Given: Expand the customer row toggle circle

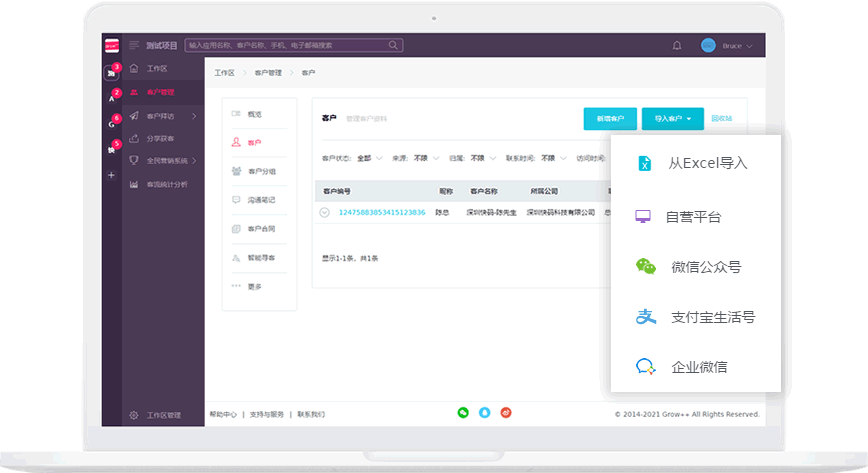Looking at the screenshot, I should pyautogui.click(x=324, y=212).
